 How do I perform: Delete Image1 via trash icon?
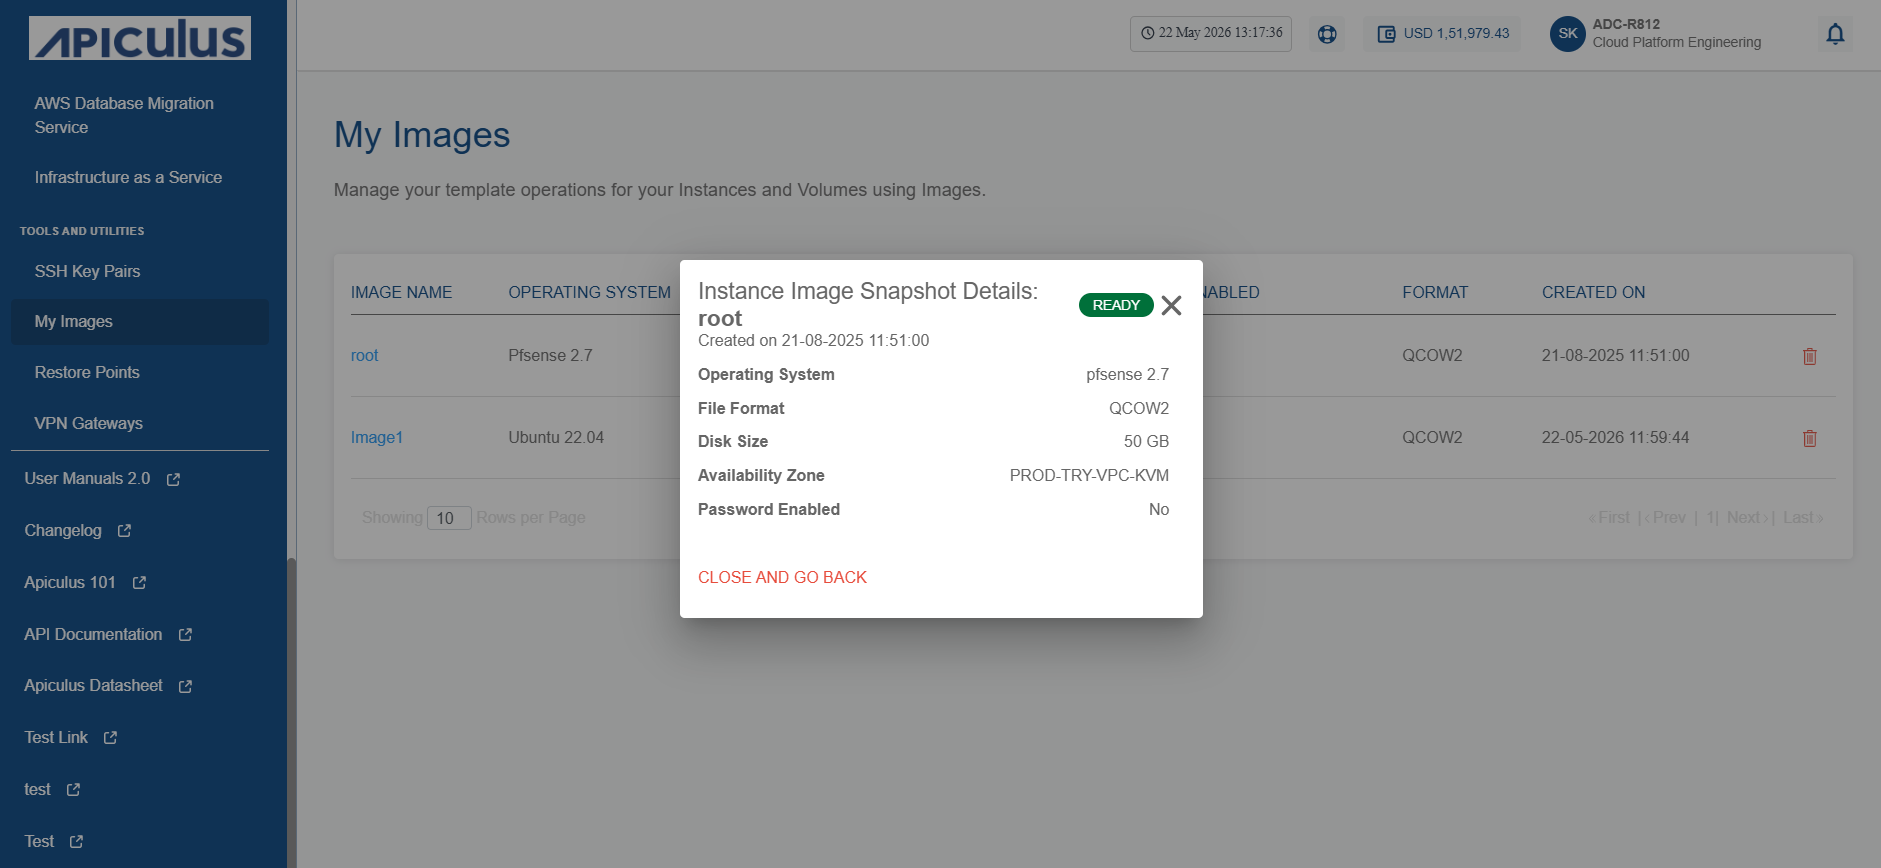click(1809, 438)
